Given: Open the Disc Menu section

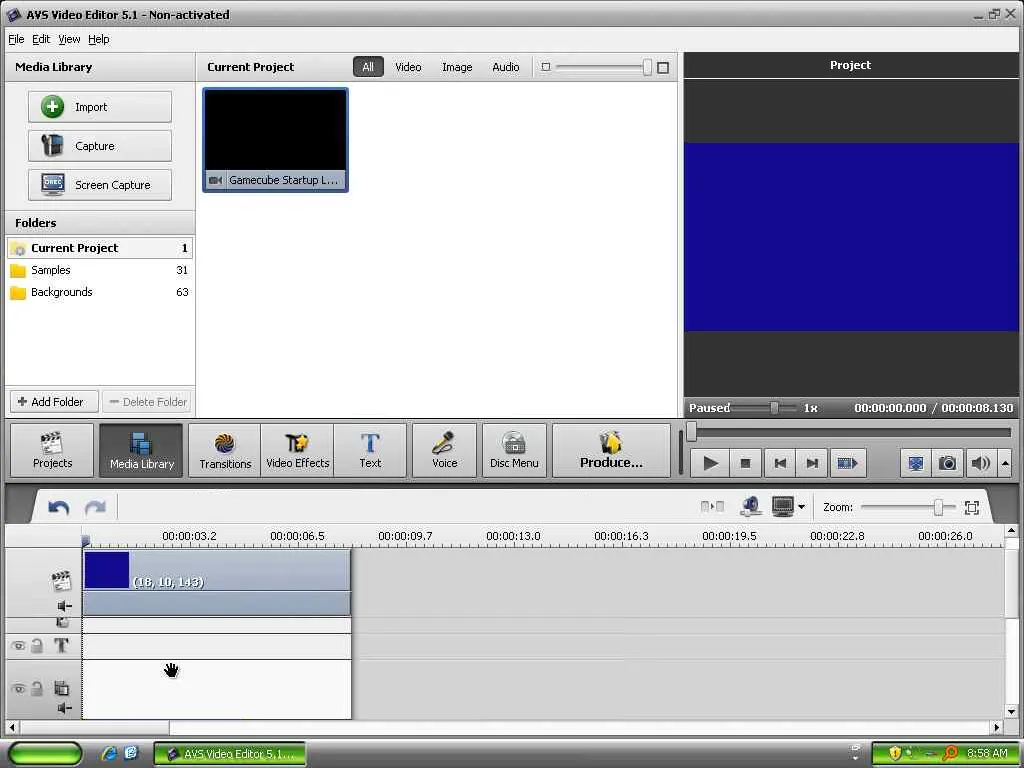Looking at the screenshot, I should tap(514, 451).
